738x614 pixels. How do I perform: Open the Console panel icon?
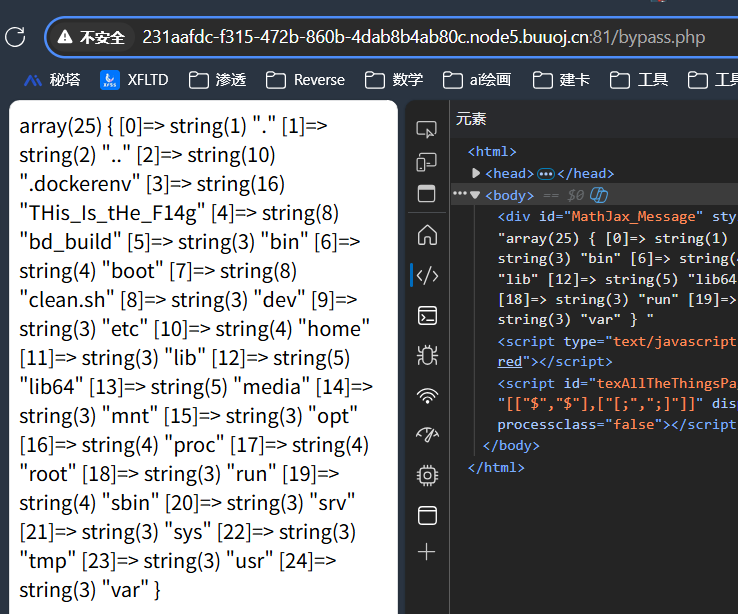tap(427, 316)
